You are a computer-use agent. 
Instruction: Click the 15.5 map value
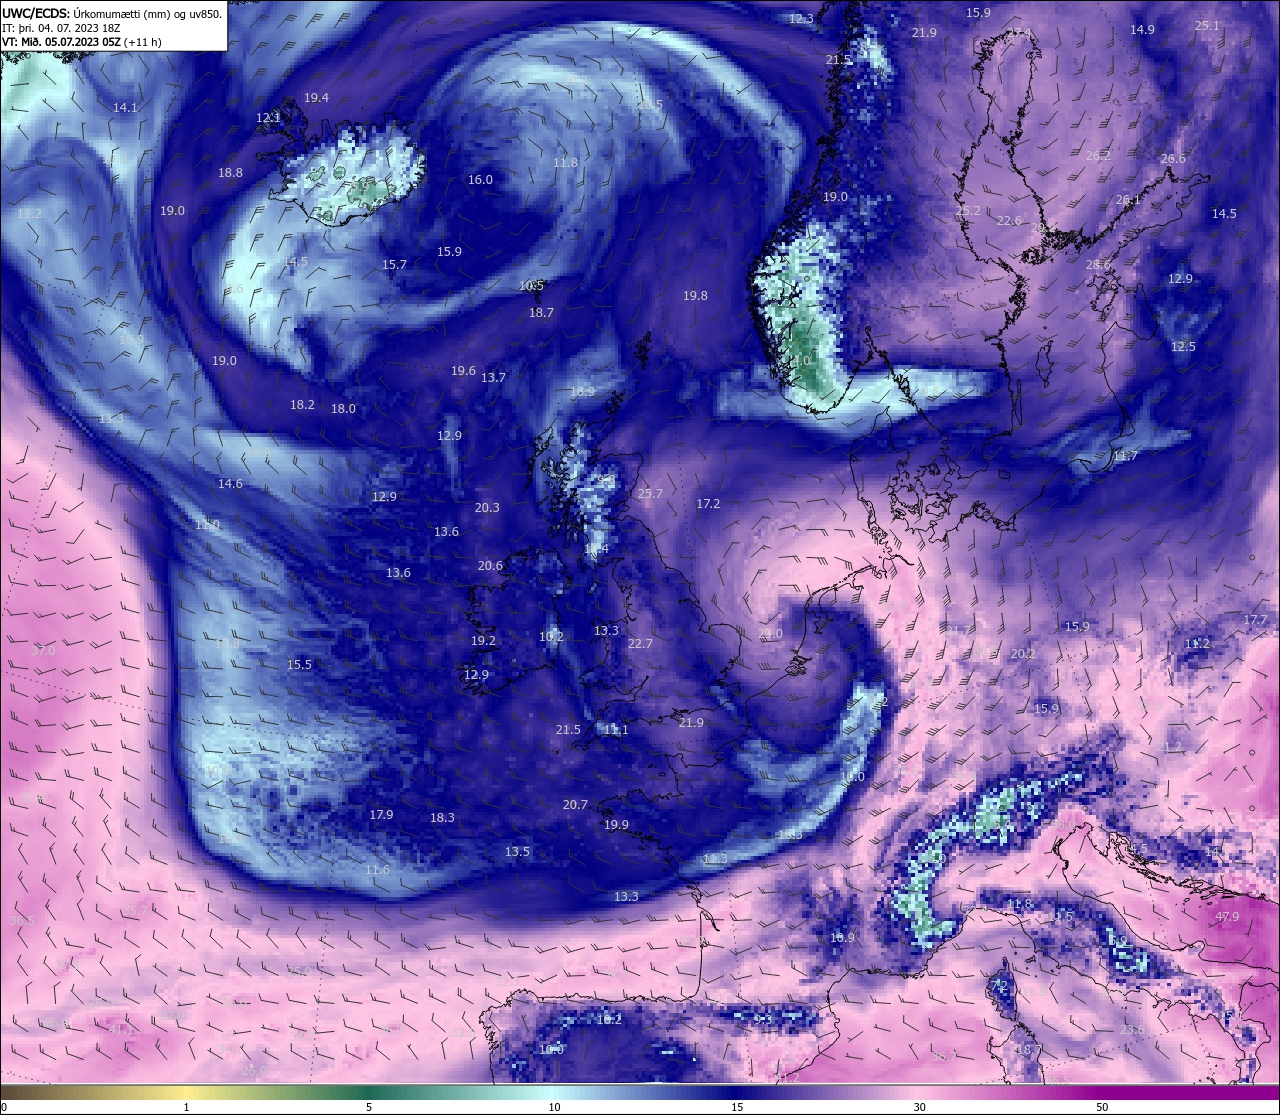point(299,664)
